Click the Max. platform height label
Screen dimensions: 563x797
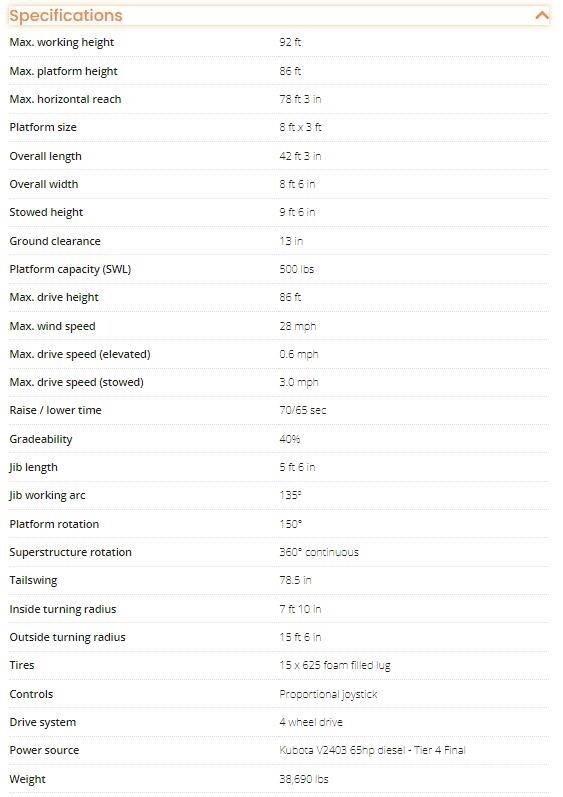coord(64,71)
